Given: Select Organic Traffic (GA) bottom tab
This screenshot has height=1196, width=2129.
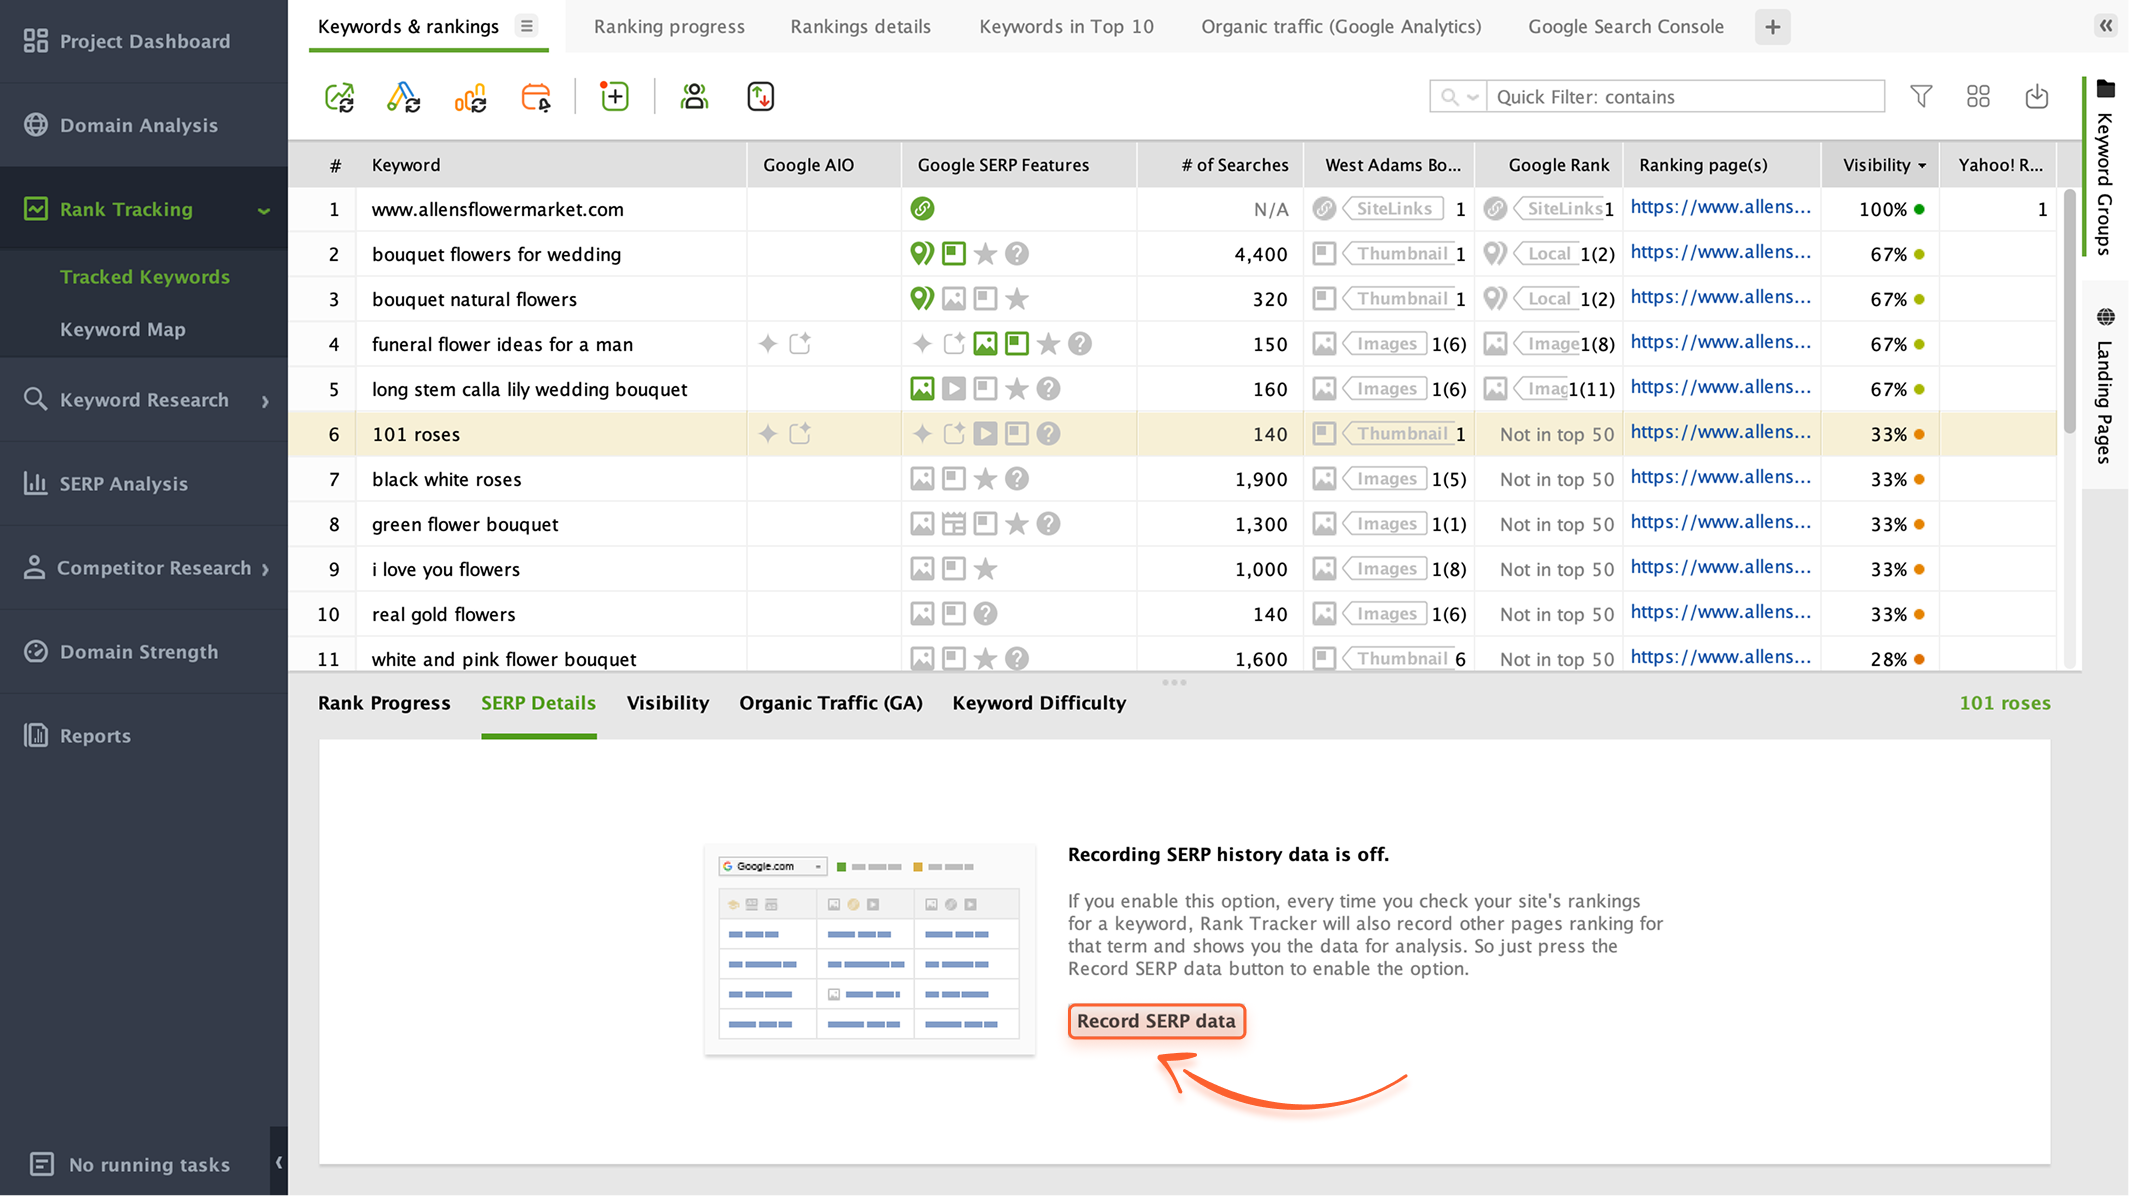Looking at the screenshot, I should point(831,703).
